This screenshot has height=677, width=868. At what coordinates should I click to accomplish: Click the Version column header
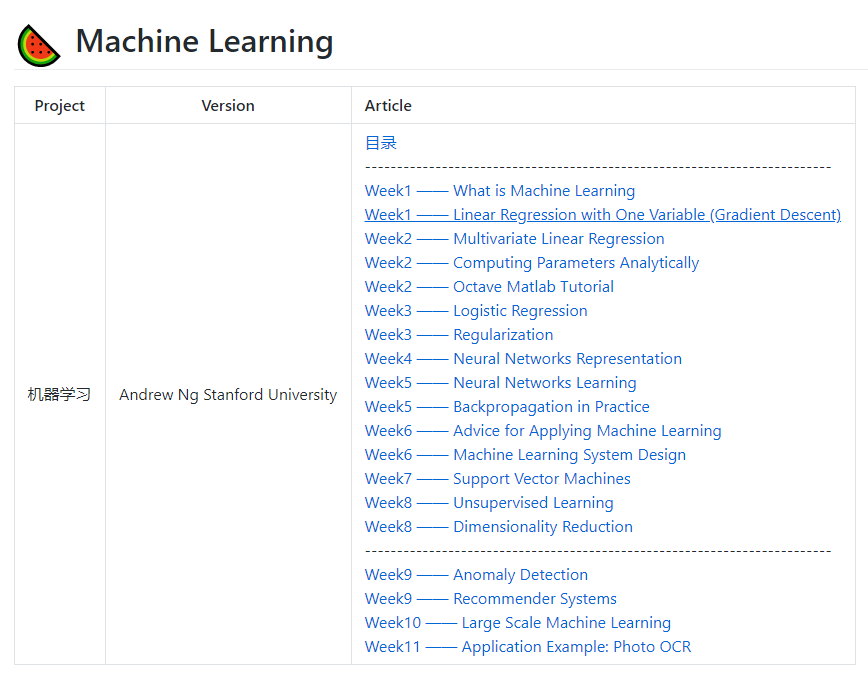click(x=228, y=106)
